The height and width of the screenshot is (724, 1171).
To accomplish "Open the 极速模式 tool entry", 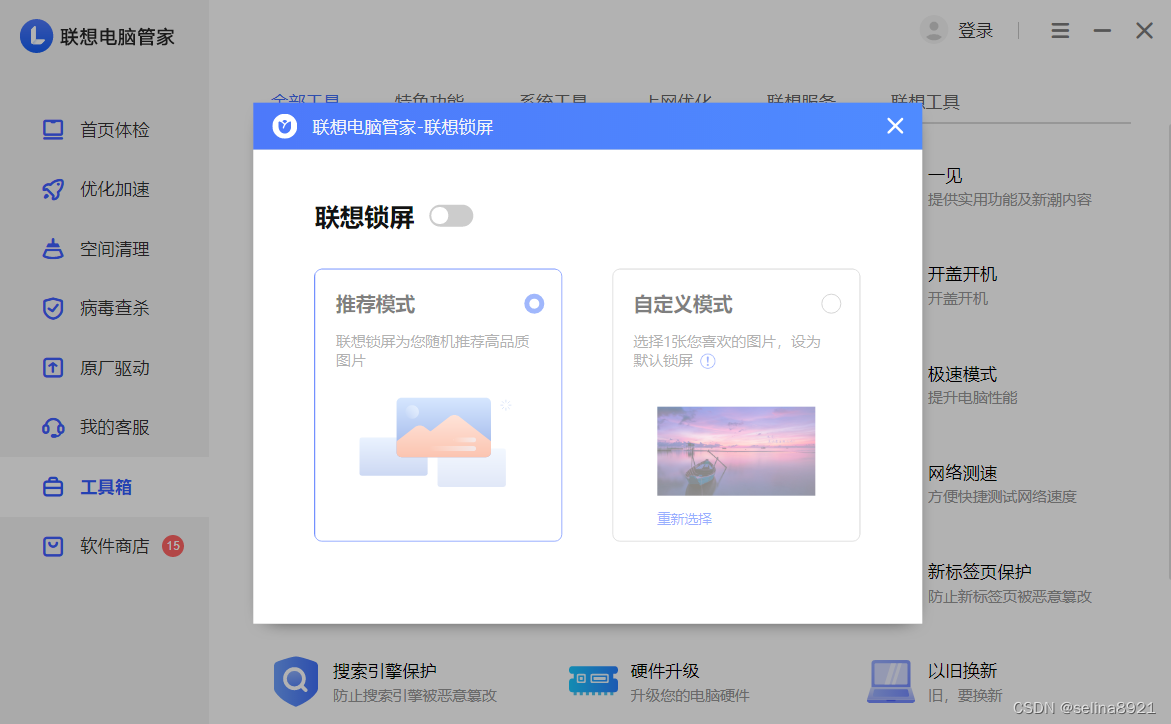I will point(972,385).
